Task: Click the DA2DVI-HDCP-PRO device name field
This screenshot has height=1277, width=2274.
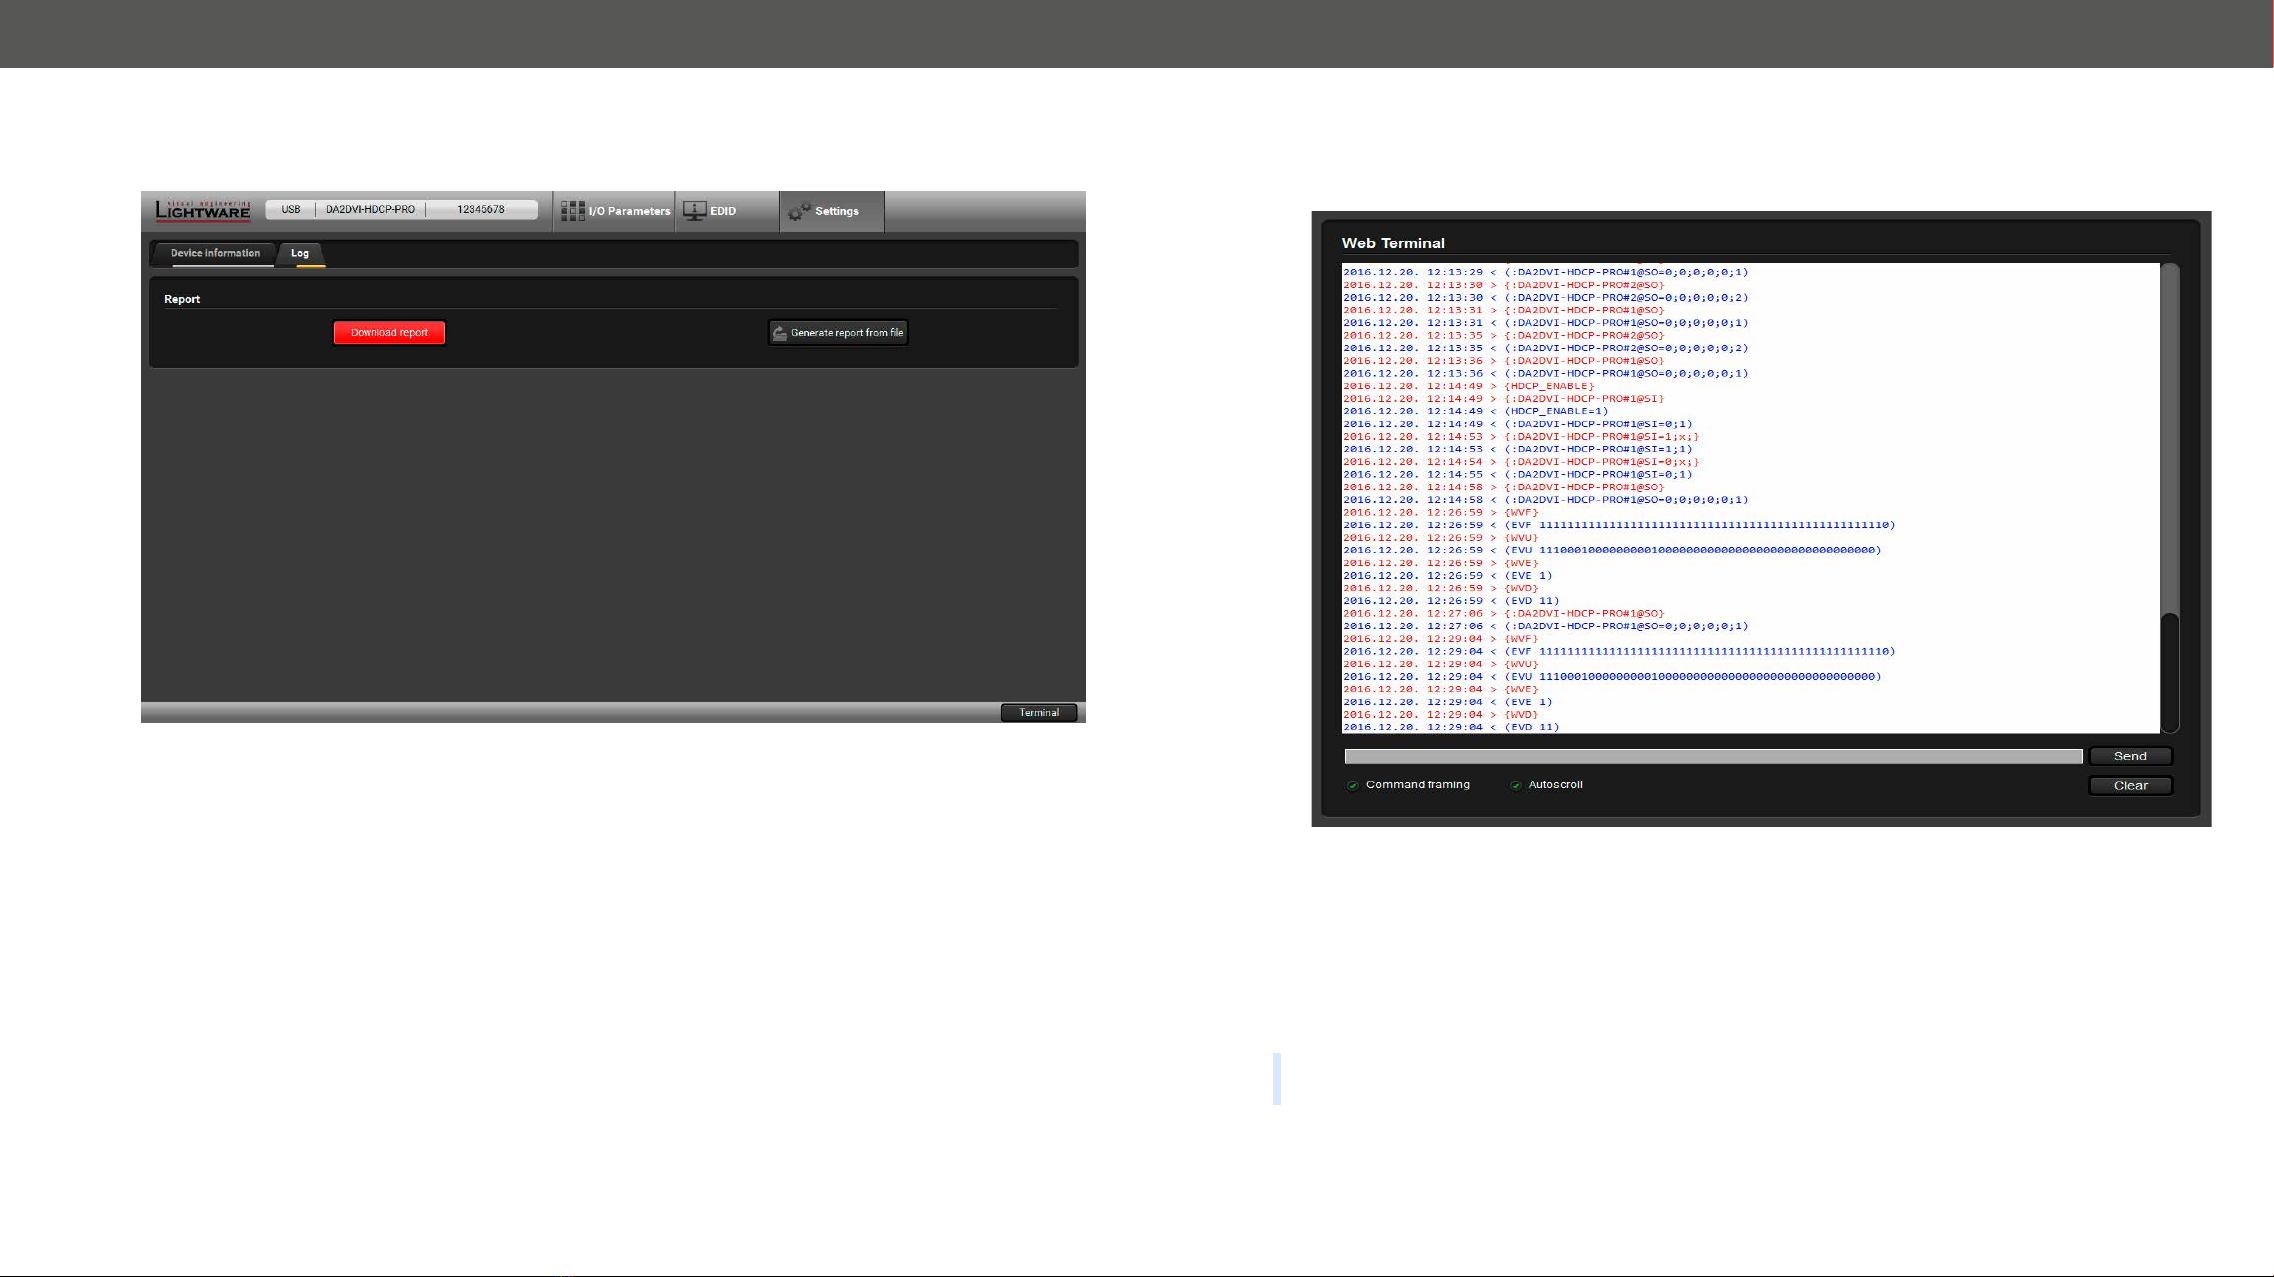Action: coord(370,210)
